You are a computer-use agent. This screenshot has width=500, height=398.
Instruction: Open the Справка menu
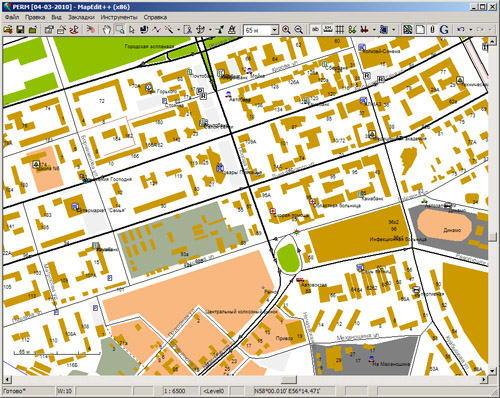(155, 17)
